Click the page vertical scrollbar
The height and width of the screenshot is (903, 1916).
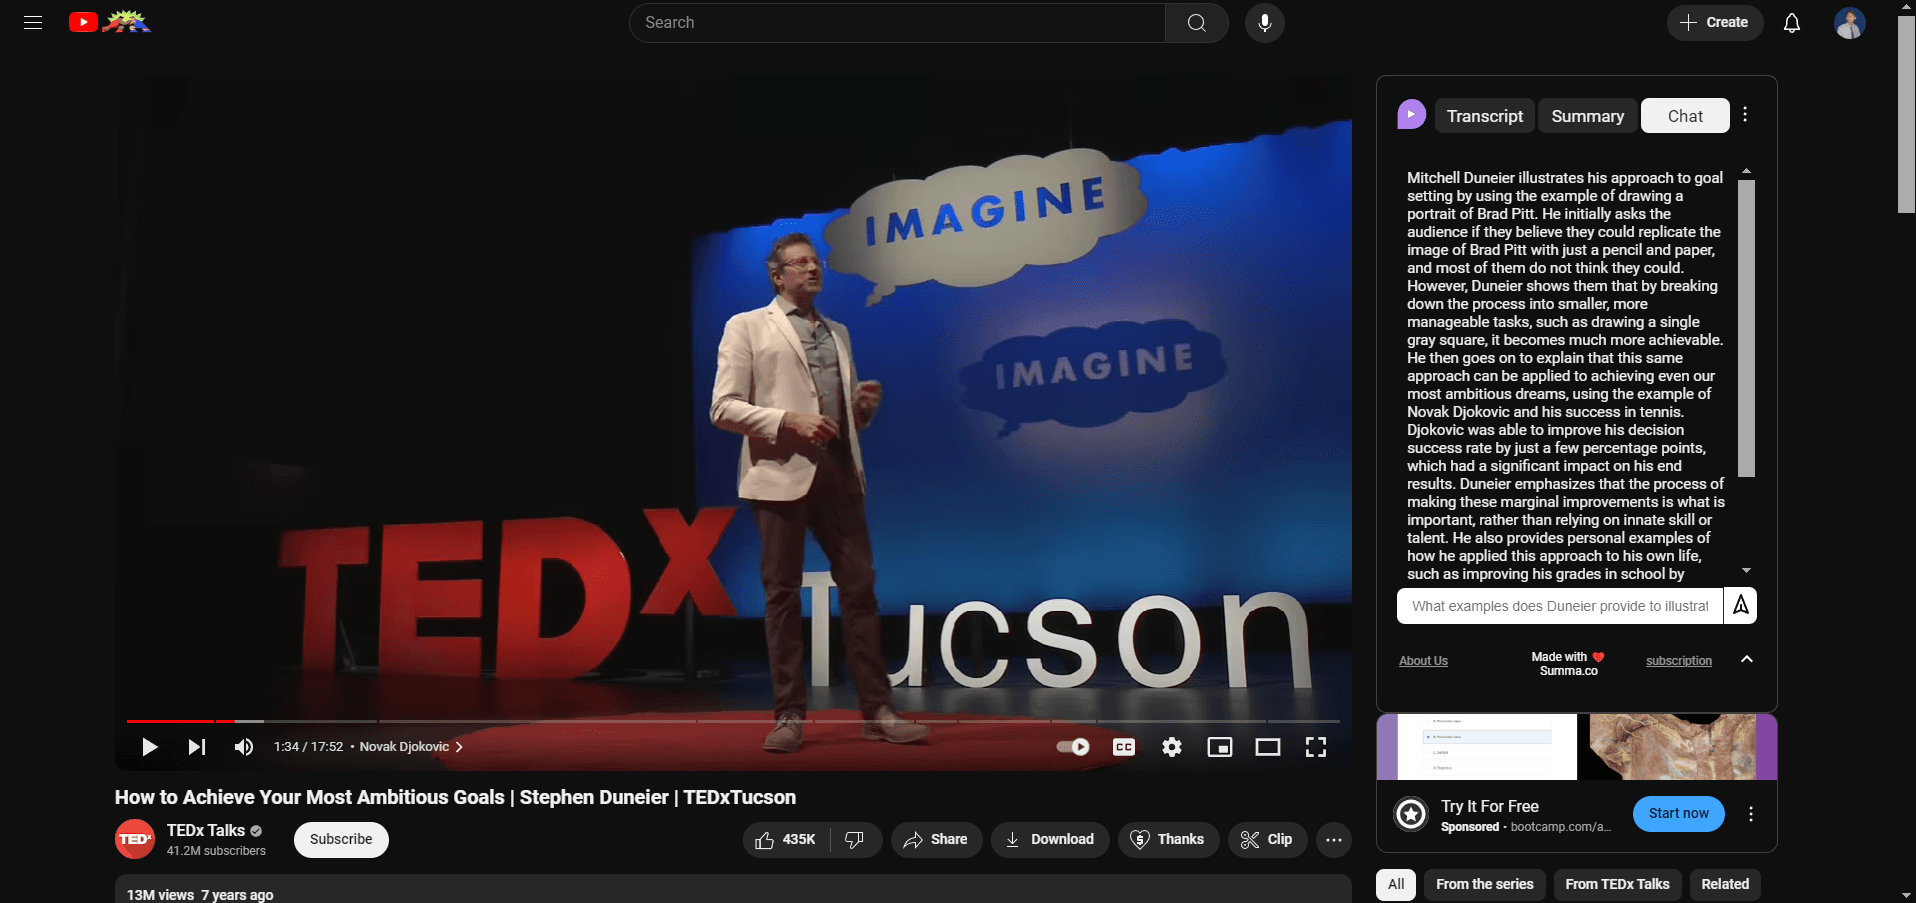click(x=1906, y=113)
